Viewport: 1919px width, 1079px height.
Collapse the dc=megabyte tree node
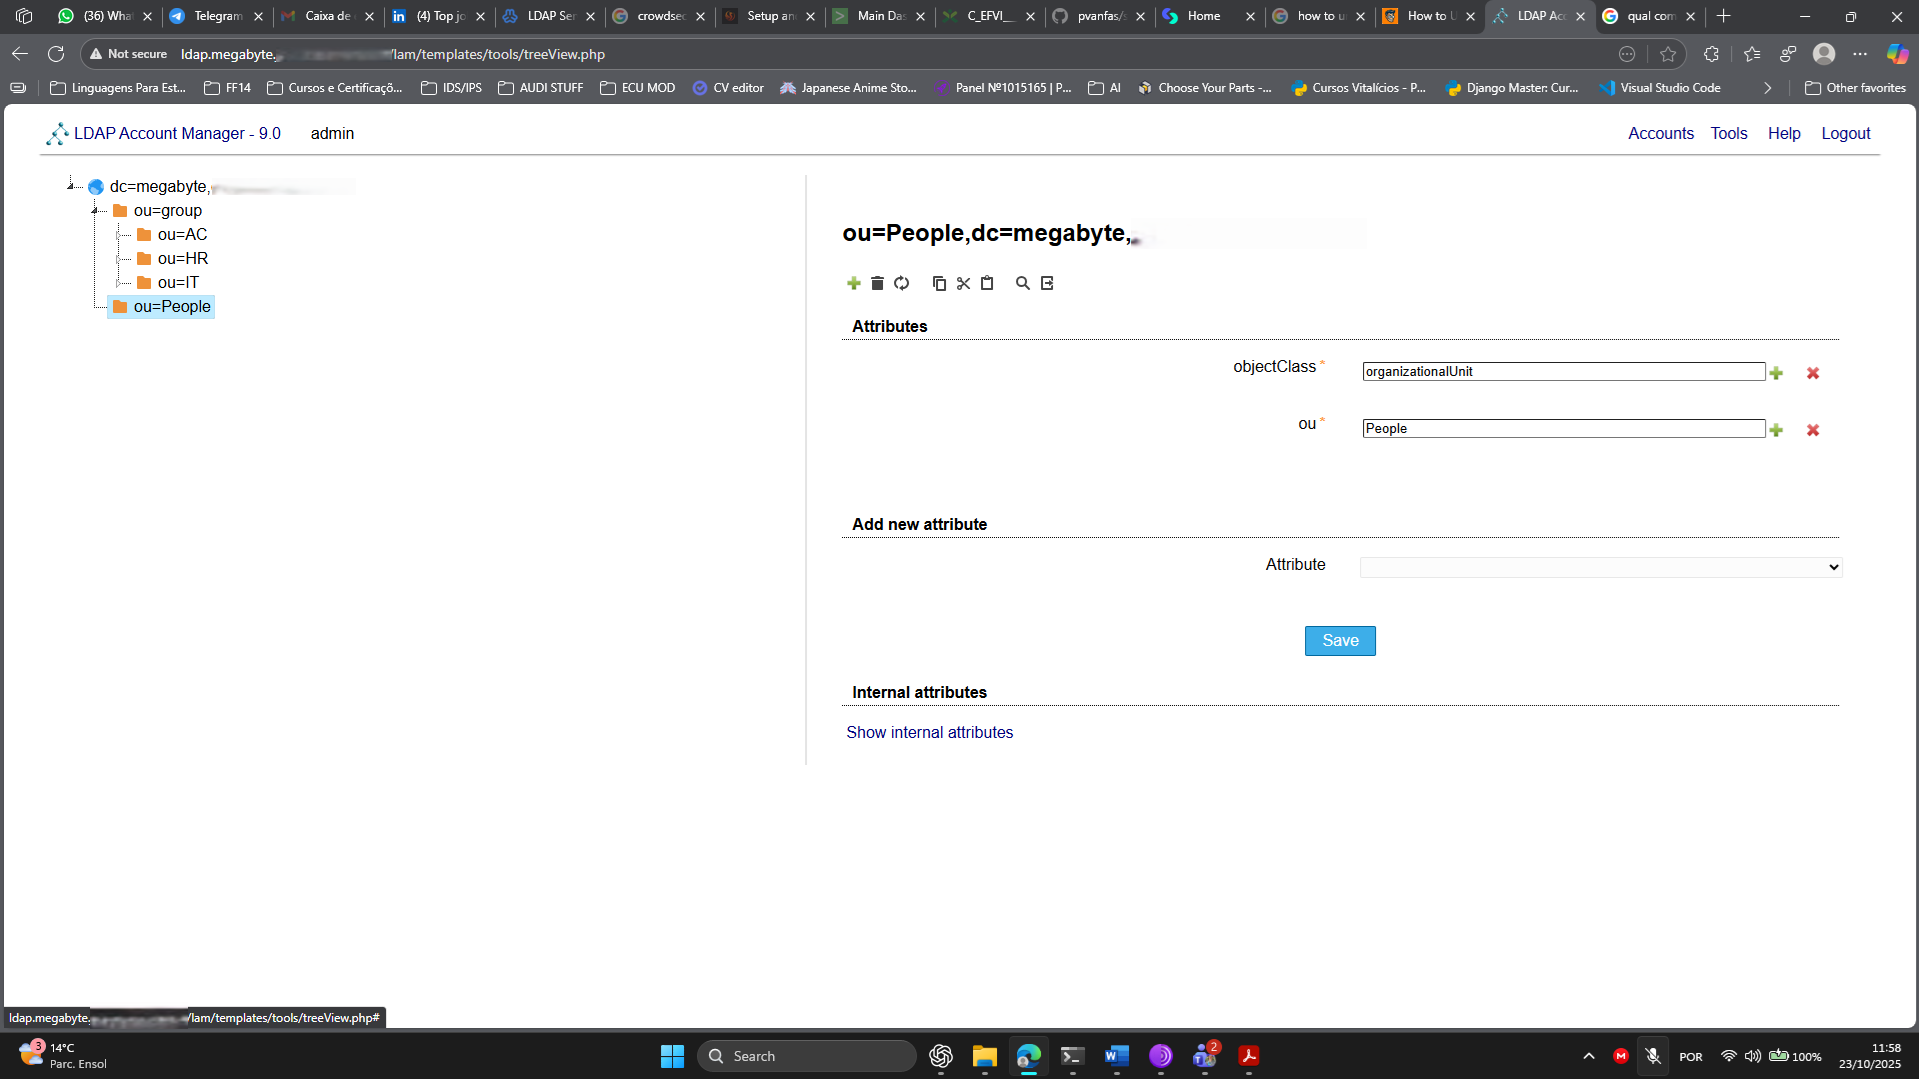pyautogui.click(x=70, y=184)
